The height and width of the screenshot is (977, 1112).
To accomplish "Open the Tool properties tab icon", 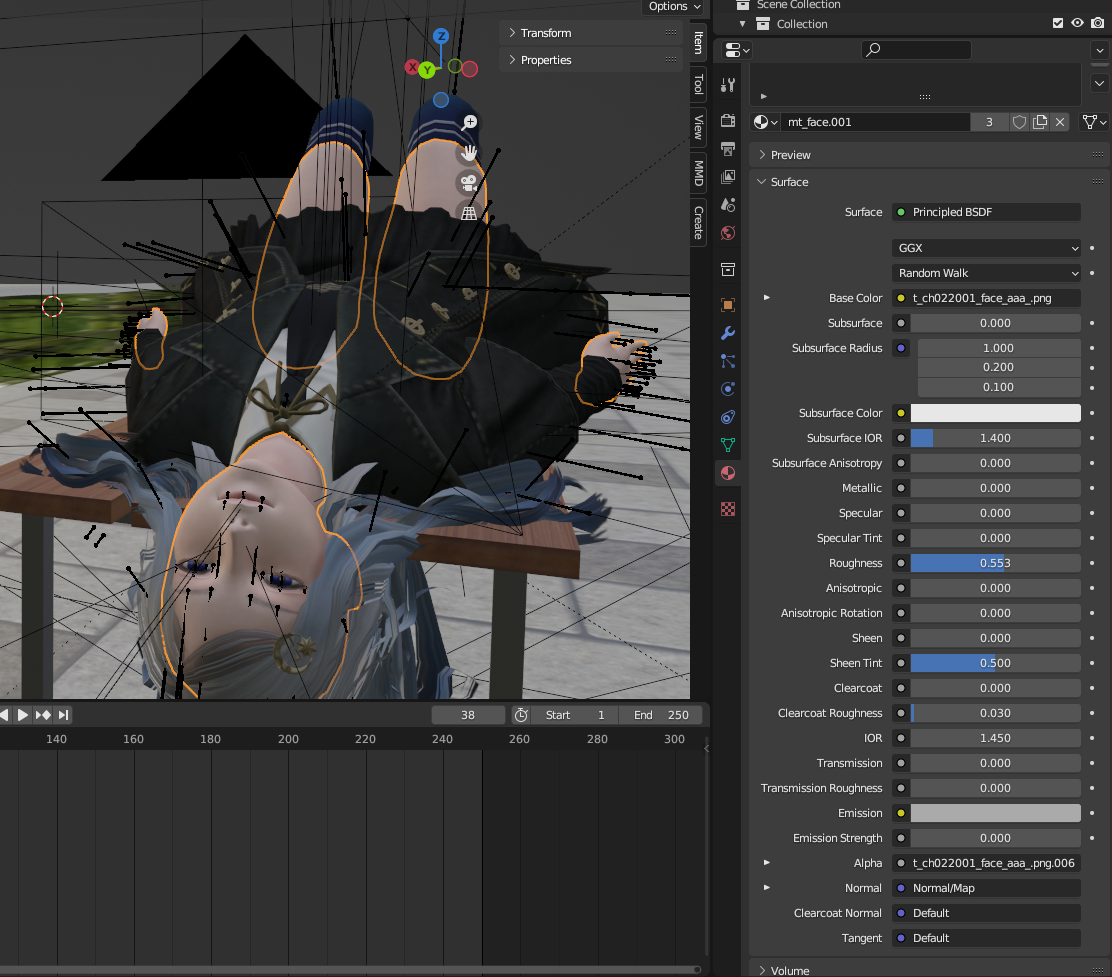I will tap(728, 85).
